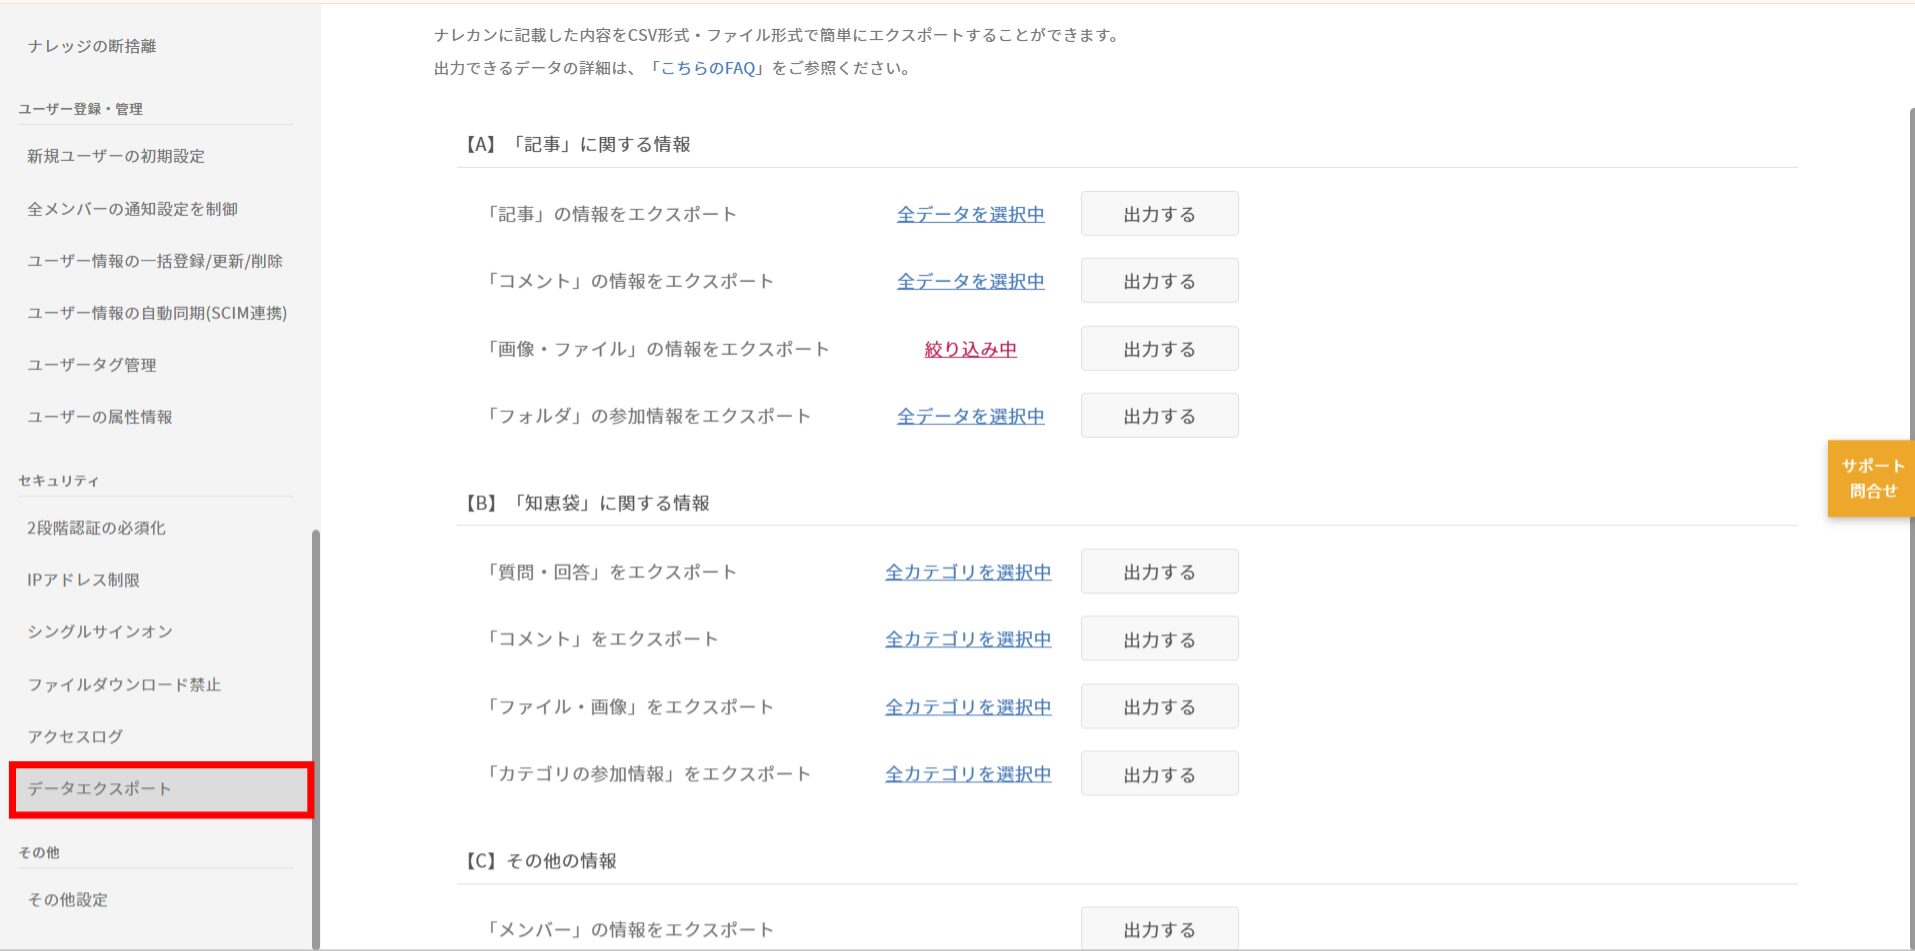
Task: Open 絞り込み中 filter for 画像・ファイル
Action: tap(970, 349)
